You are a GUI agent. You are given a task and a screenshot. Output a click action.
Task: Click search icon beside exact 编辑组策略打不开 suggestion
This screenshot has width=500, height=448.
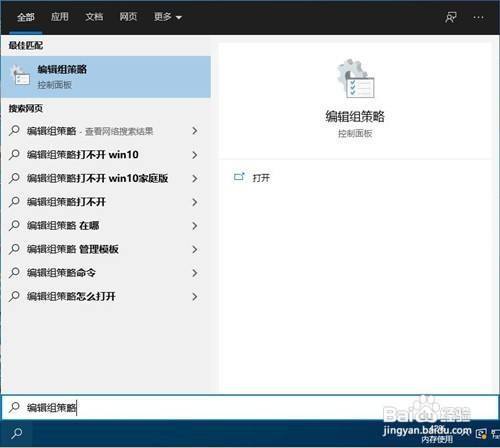coord(14,201)
